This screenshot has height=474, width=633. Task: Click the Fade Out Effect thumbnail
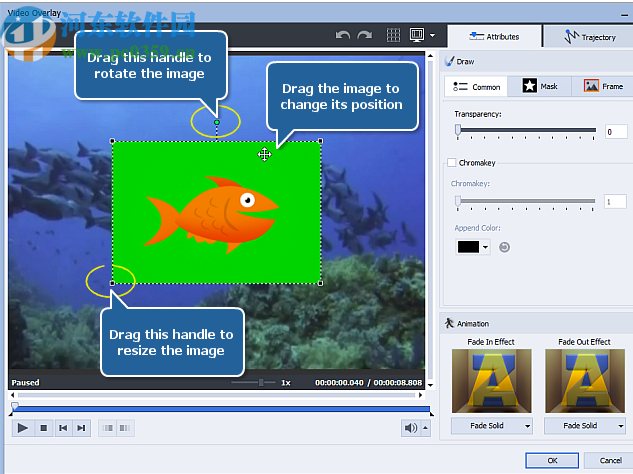[x=585, y=381]
